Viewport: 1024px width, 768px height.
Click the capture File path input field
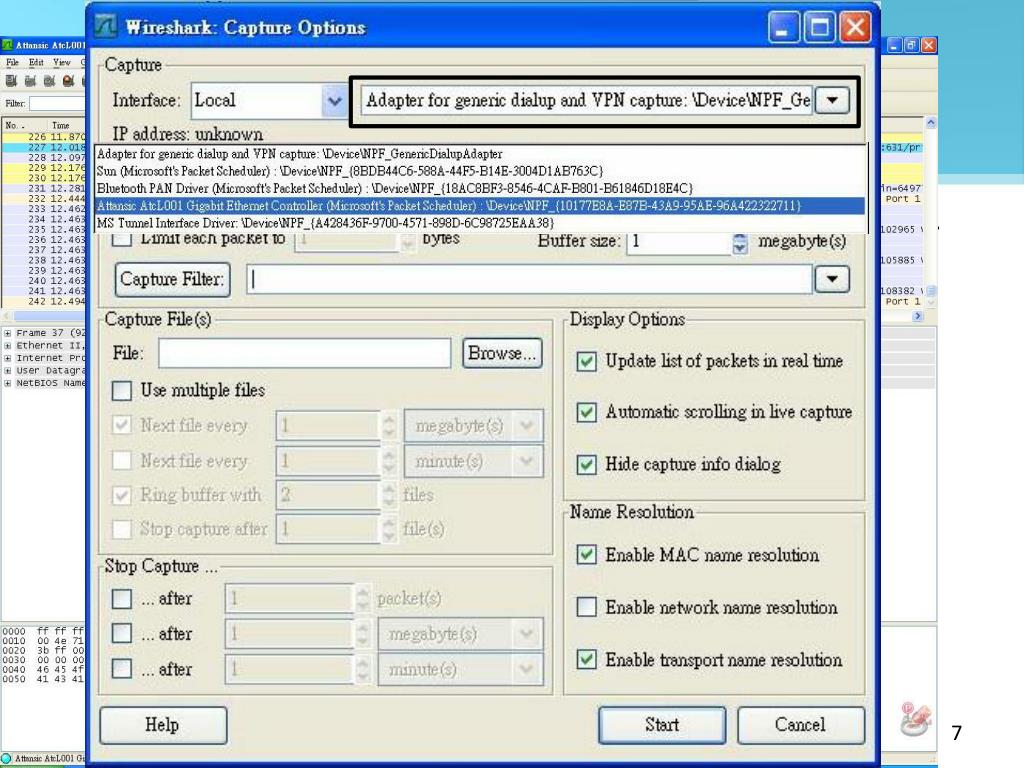point(304,353)
